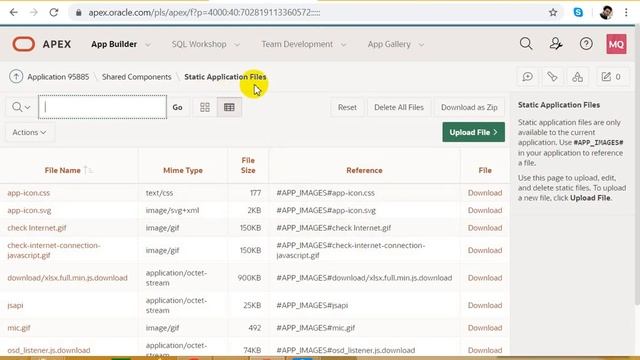This screenshot has width=640, height=360.
Task: Open the feedback comment bubble icon
Action: (527, 77)
